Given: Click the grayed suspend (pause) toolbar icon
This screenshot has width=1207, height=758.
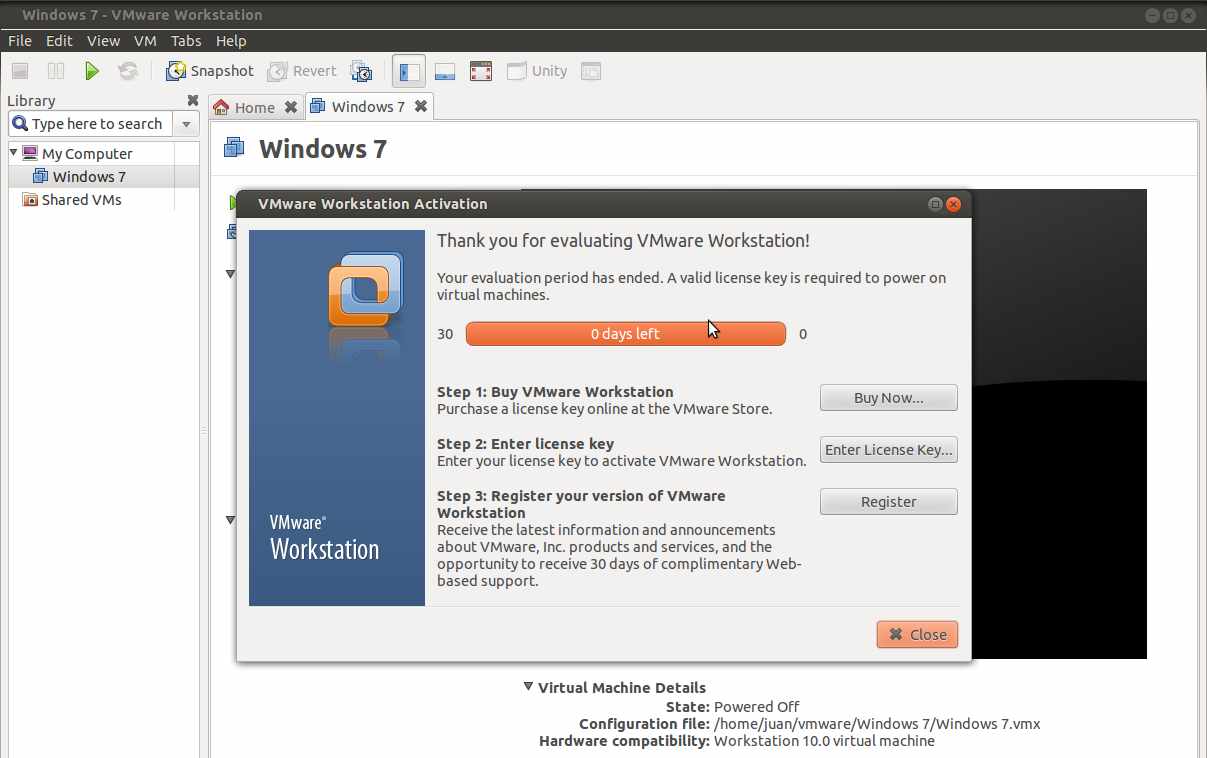Looking at the screenshot, I should click(56, 71).
